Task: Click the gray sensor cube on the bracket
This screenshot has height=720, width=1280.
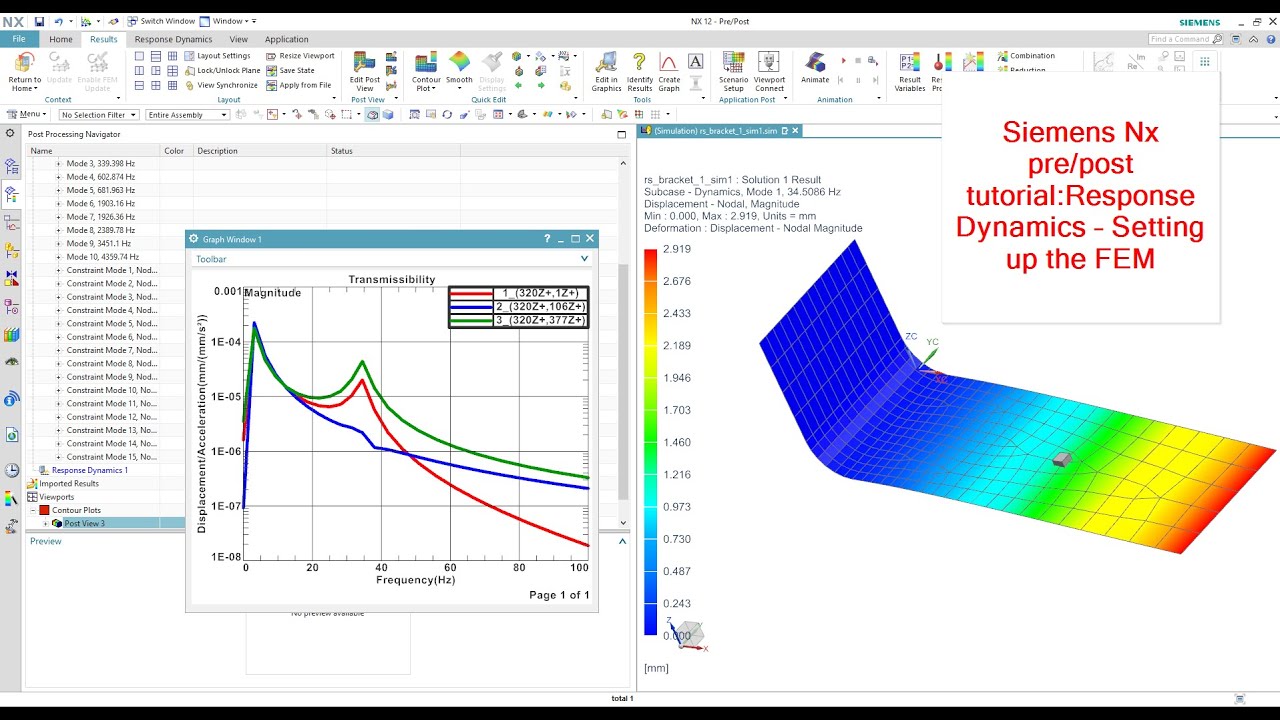Action: click(1062, 459)
